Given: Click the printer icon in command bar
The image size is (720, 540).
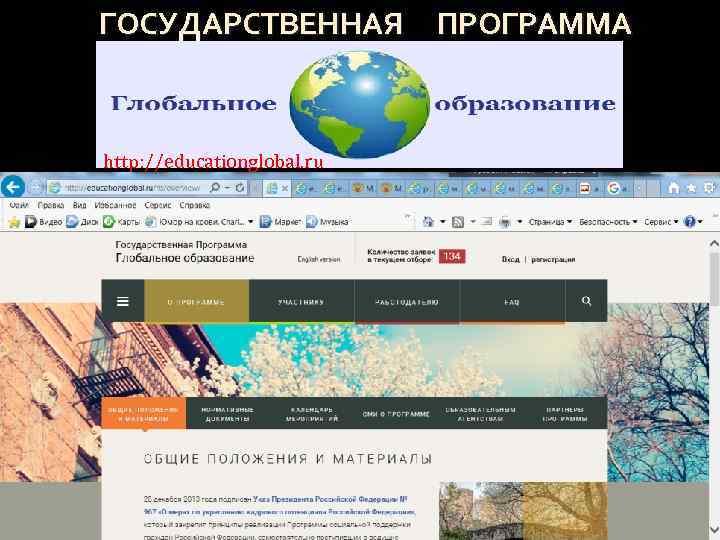Looking at the screenshot, I should point(505,222).
